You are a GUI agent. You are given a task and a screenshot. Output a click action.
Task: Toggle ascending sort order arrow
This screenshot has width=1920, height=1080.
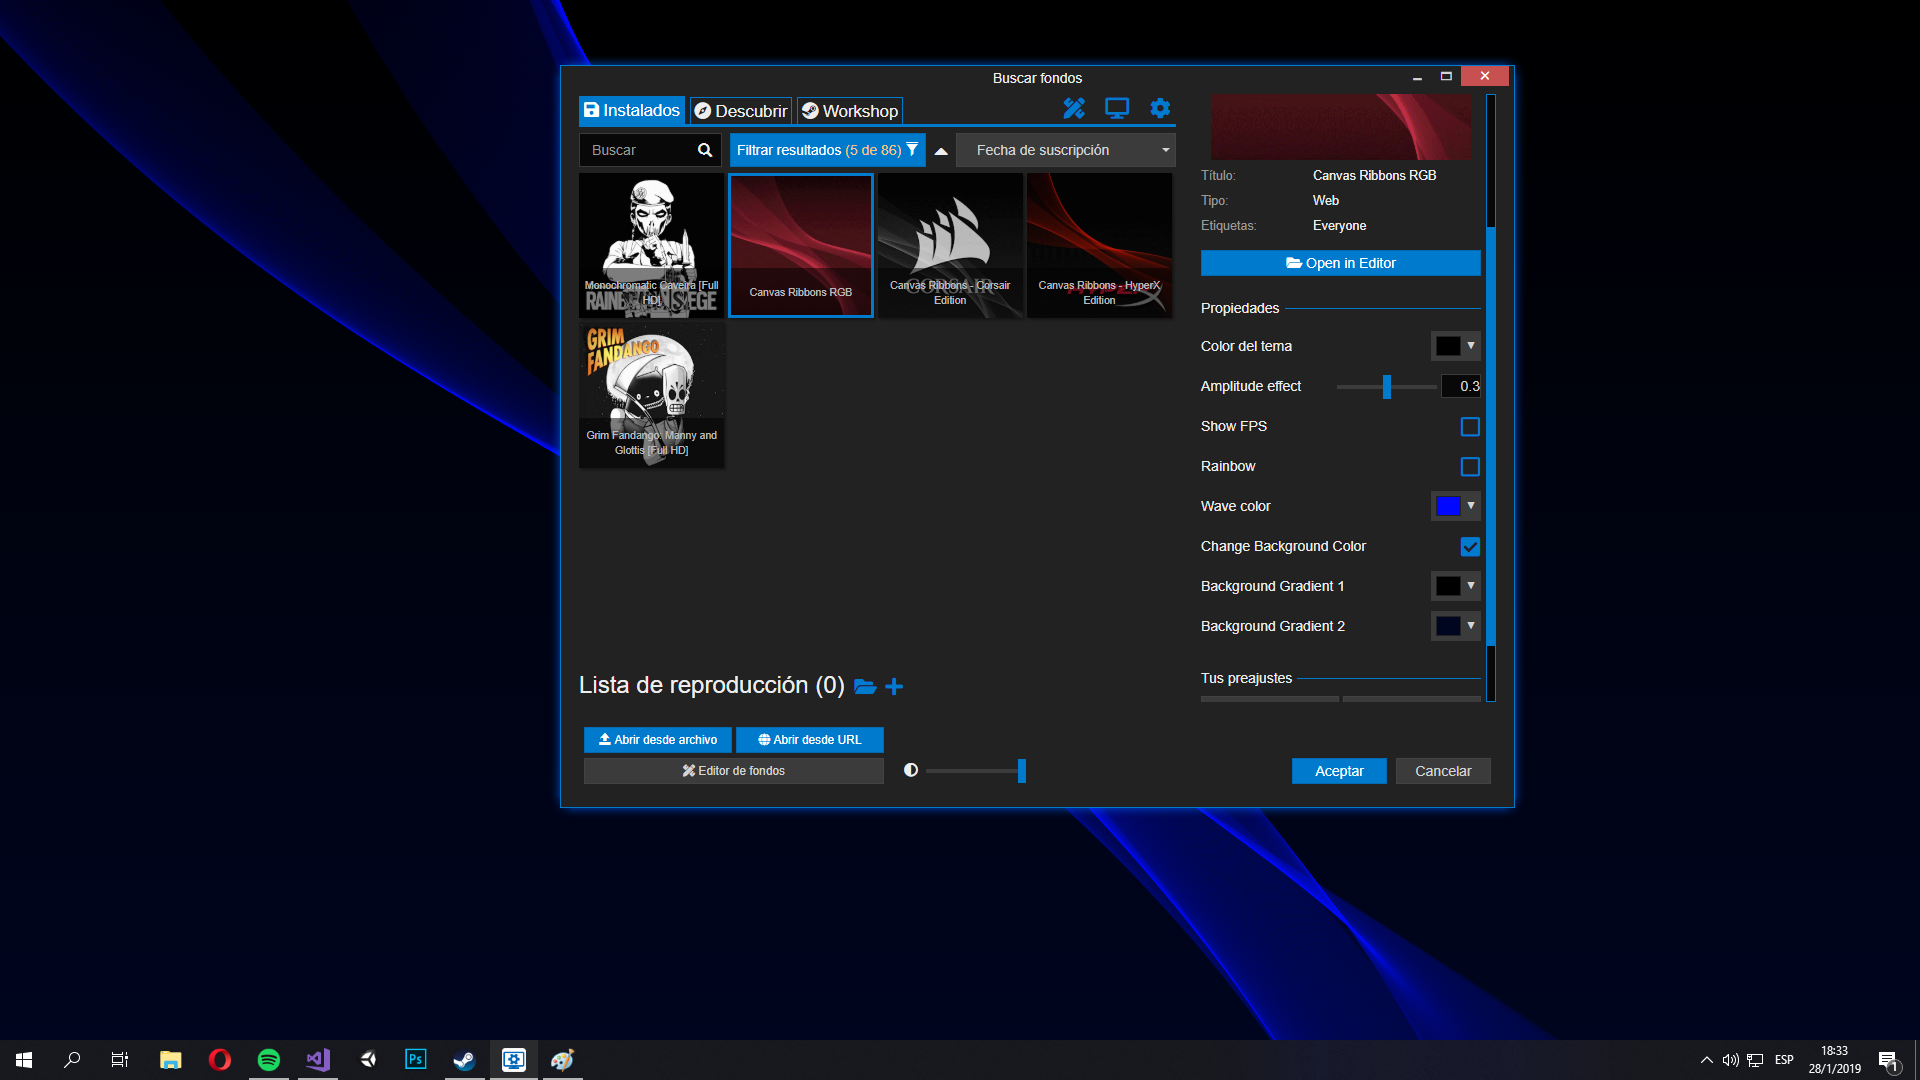(940, 151)
